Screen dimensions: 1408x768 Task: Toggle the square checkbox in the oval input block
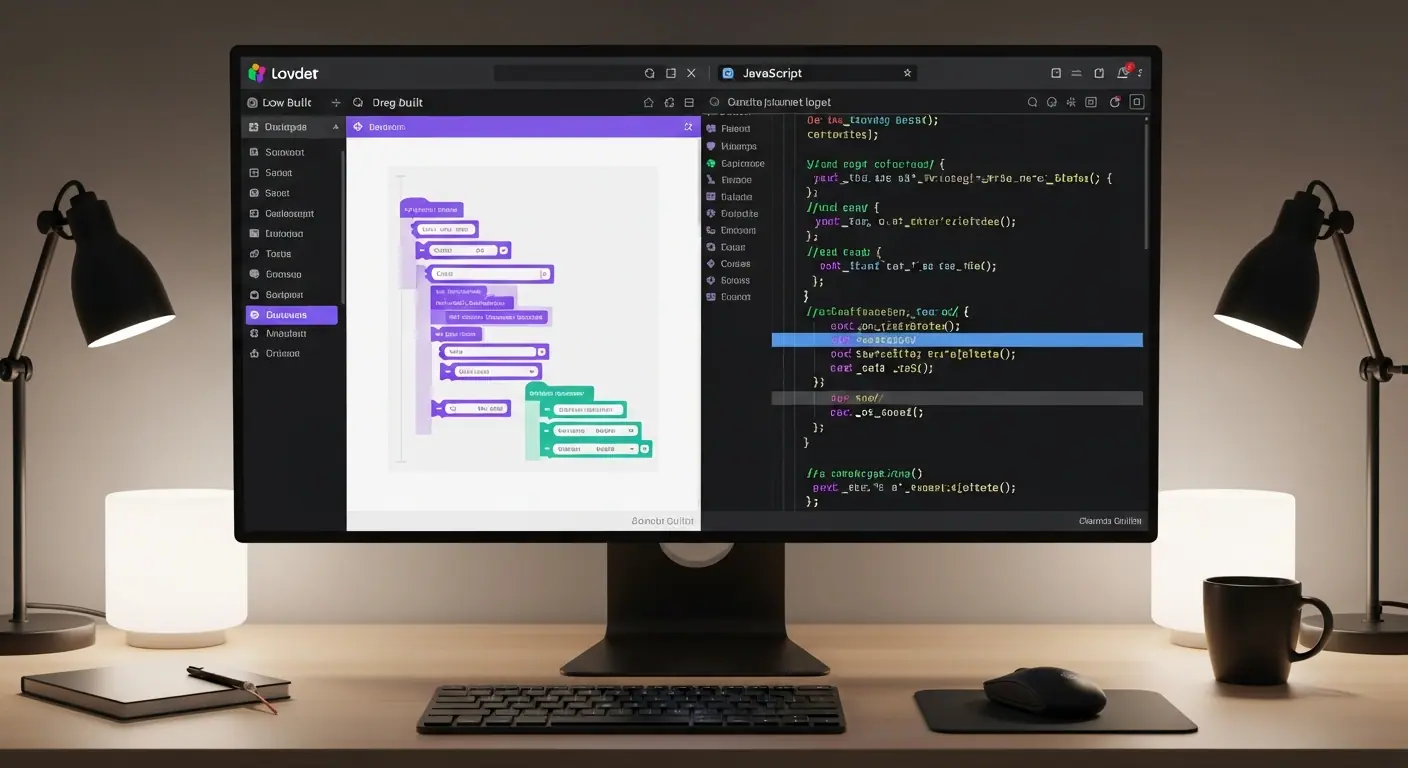[546, 273]
